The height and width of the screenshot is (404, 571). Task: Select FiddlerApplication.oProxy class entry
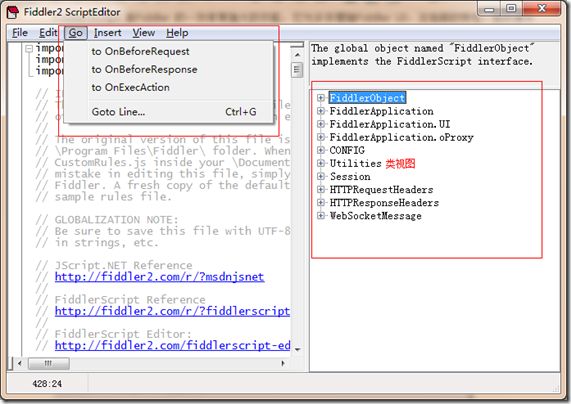(401, 137)
